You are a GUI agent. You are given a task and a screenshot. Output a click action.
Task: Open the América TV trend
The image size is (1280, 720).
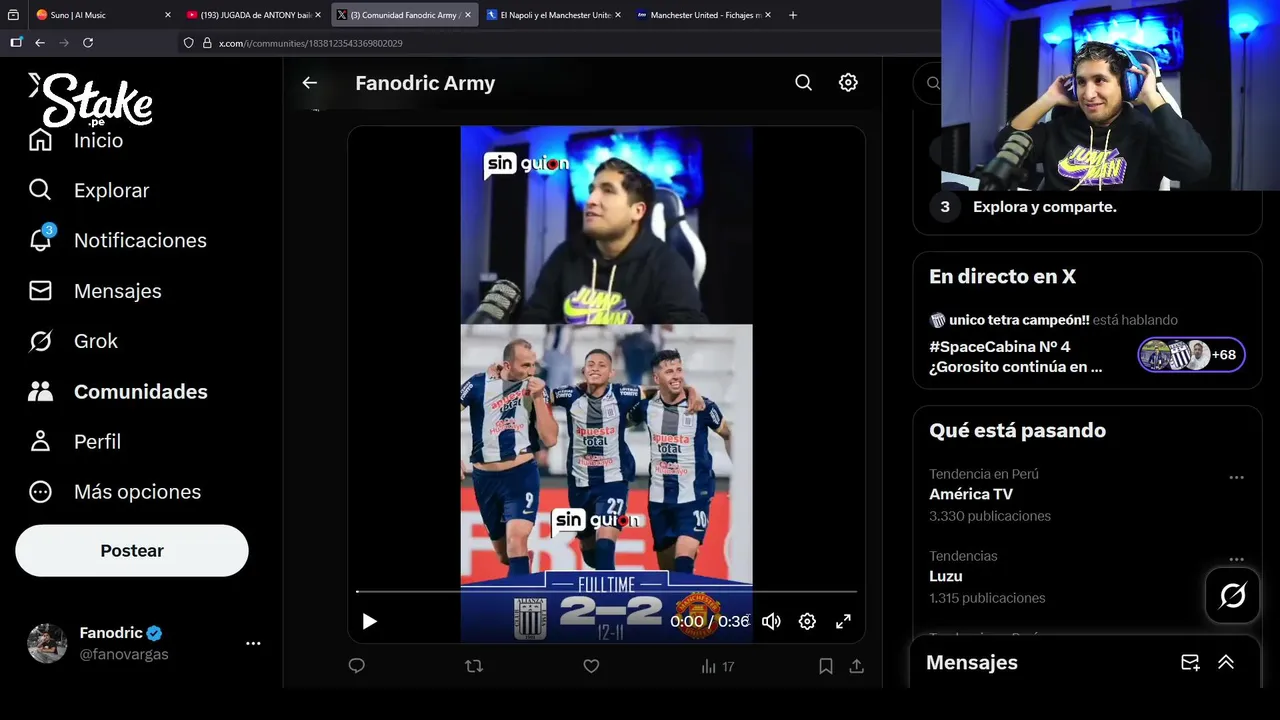pyautogui.click(x=971, y=494)
